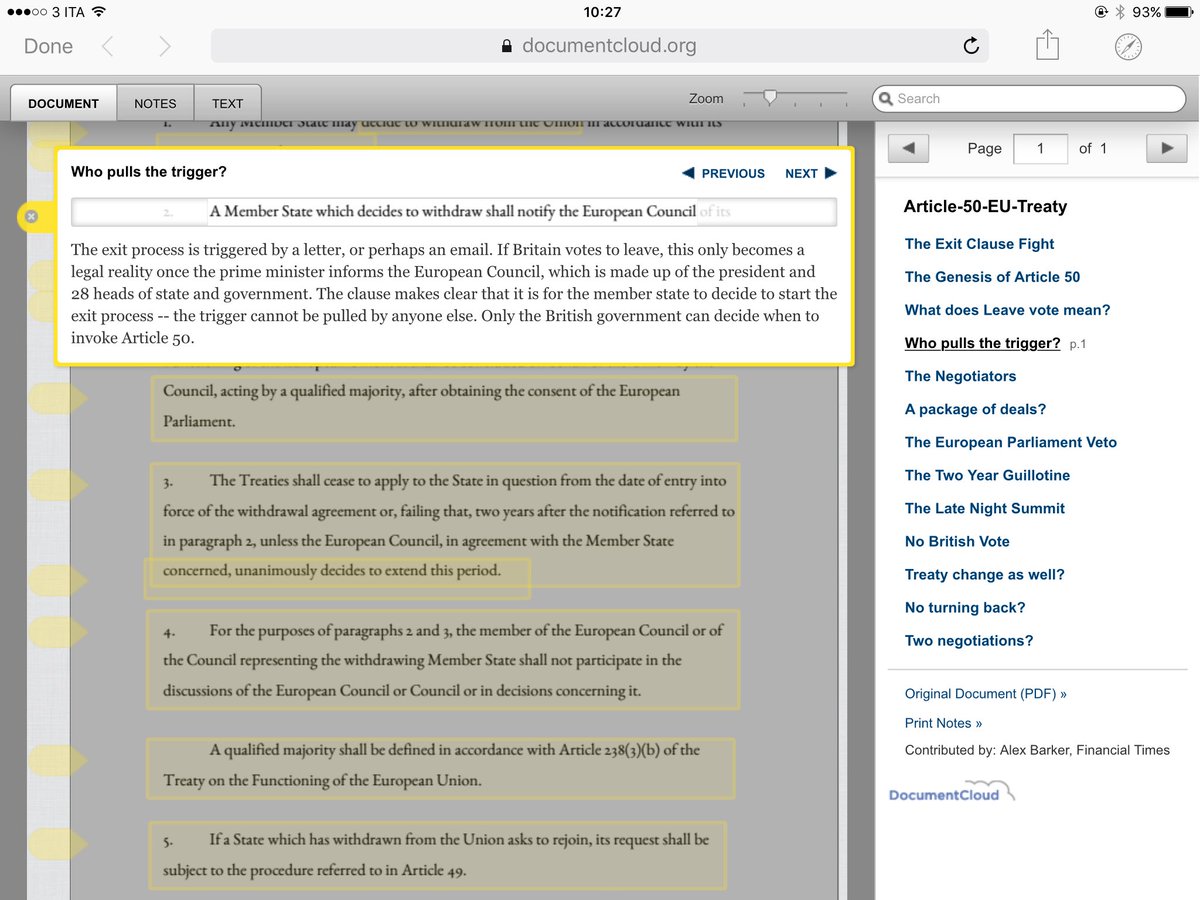Click "Print Notes »" link
Screen dimensions: 1200x900
tap(943, 723)
